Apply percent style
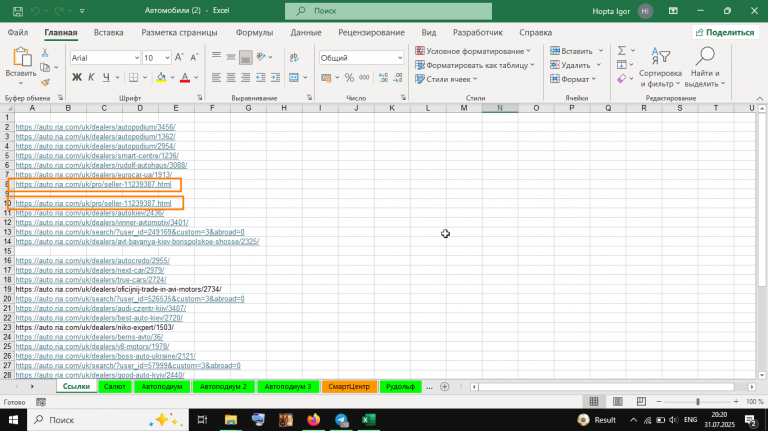The height and width of the screenshot is (431, 768). pyautogui.click(x=349, y=77)
